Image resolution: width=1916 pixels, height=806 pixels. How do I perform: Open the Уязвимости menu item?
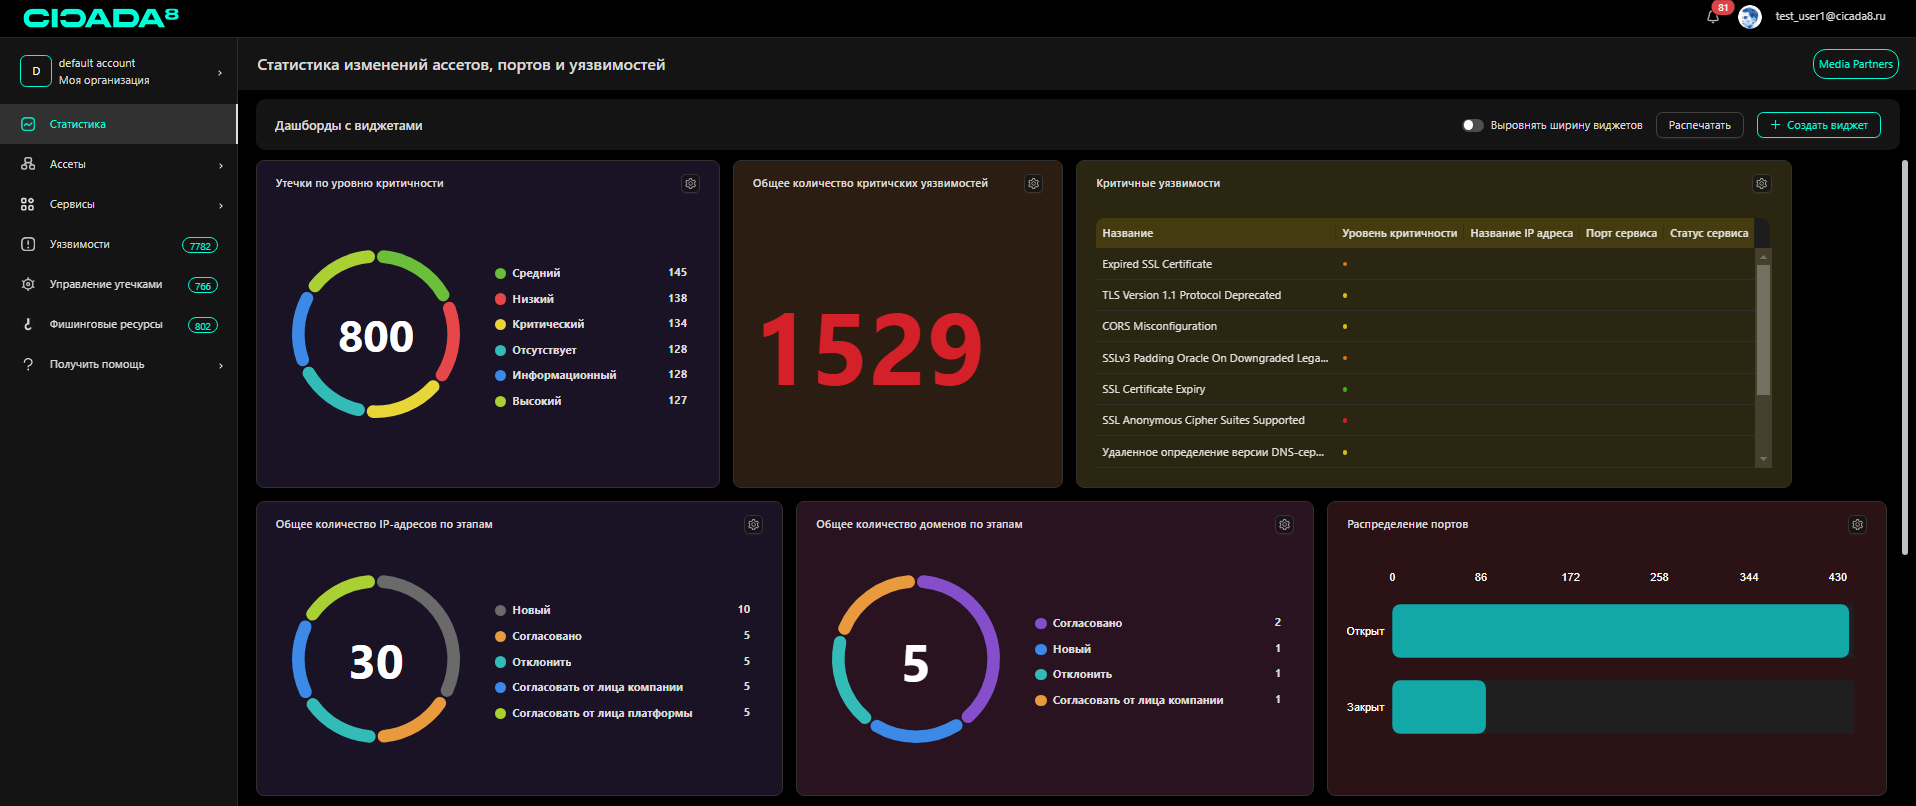118,244
